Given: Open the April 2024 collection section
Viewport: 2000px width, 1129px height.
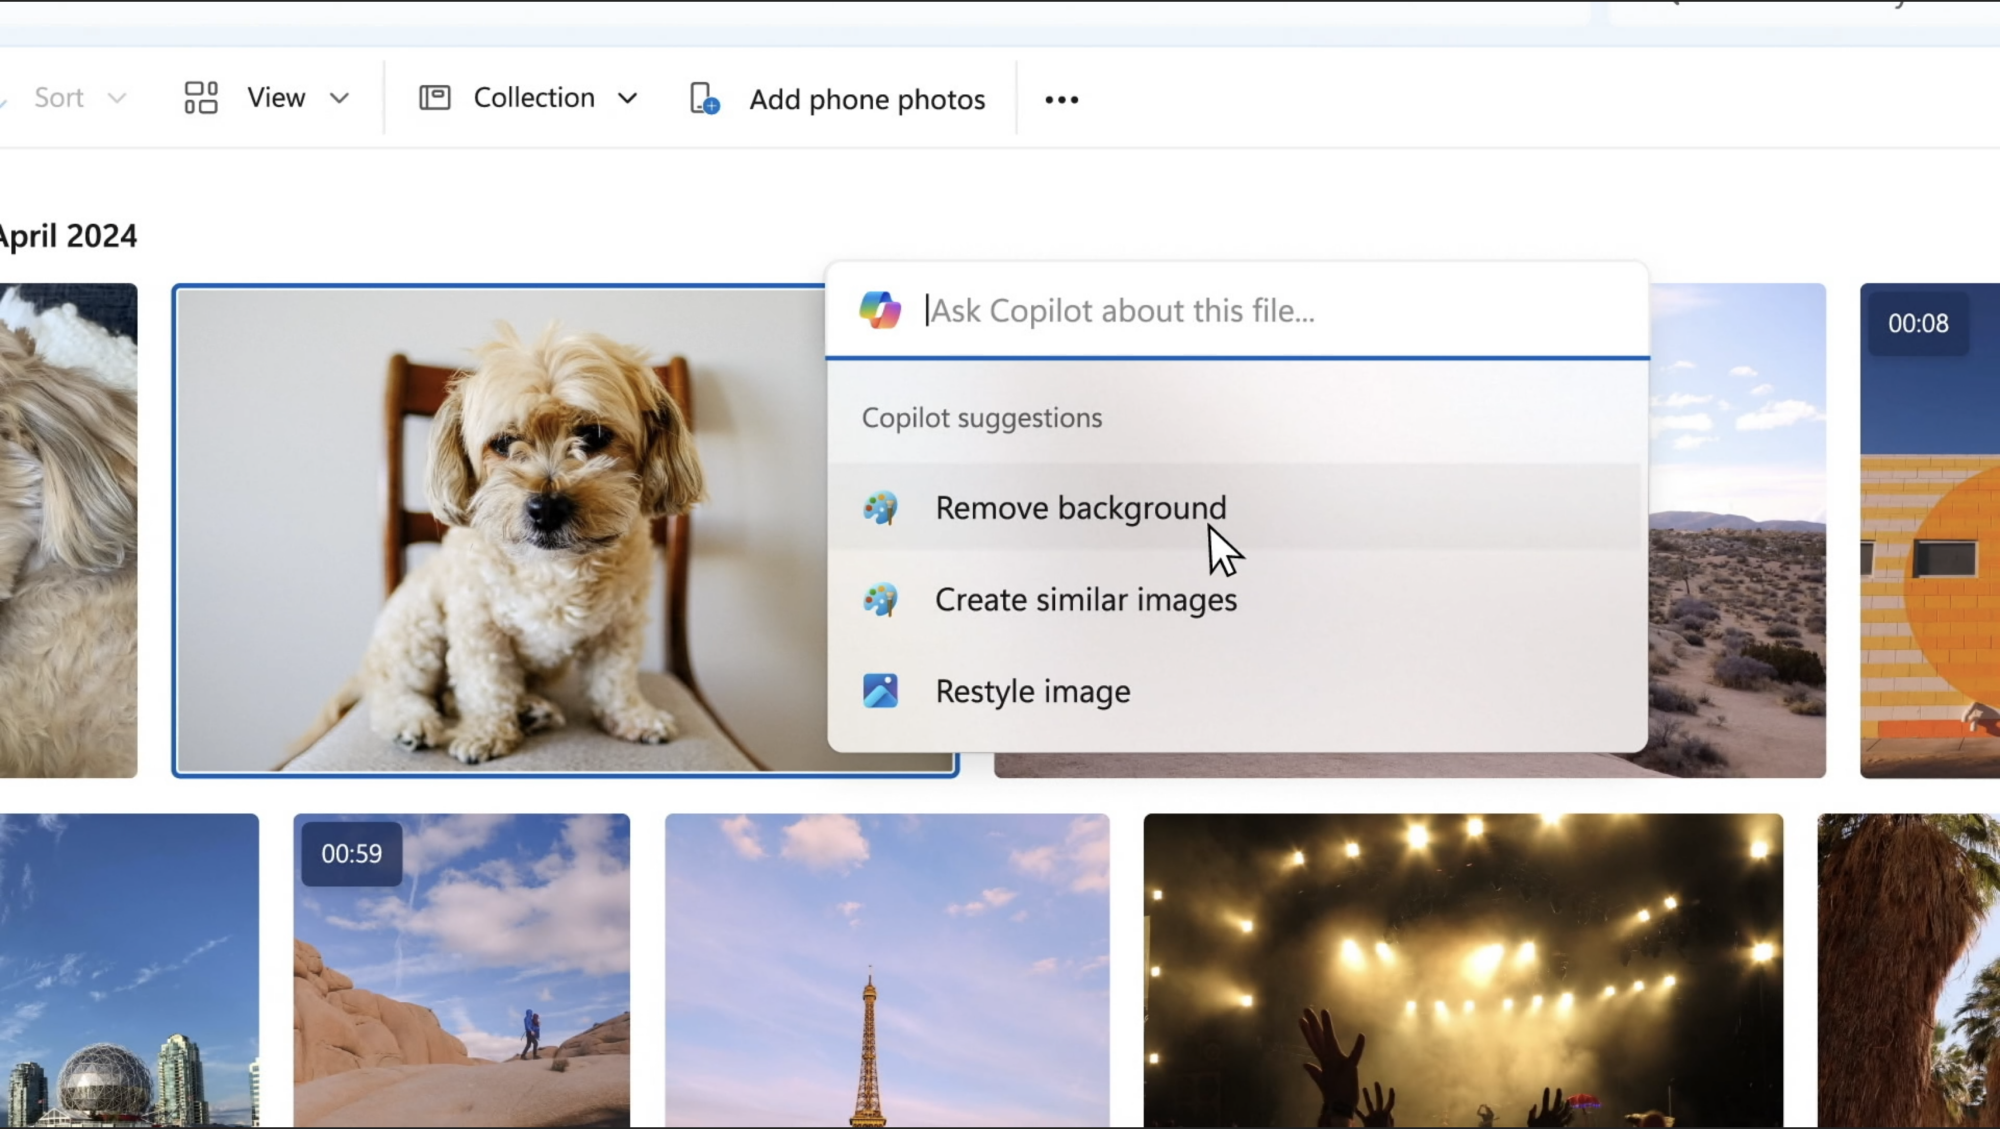Looking at the screenshot, I should click(x=69, y=236).
